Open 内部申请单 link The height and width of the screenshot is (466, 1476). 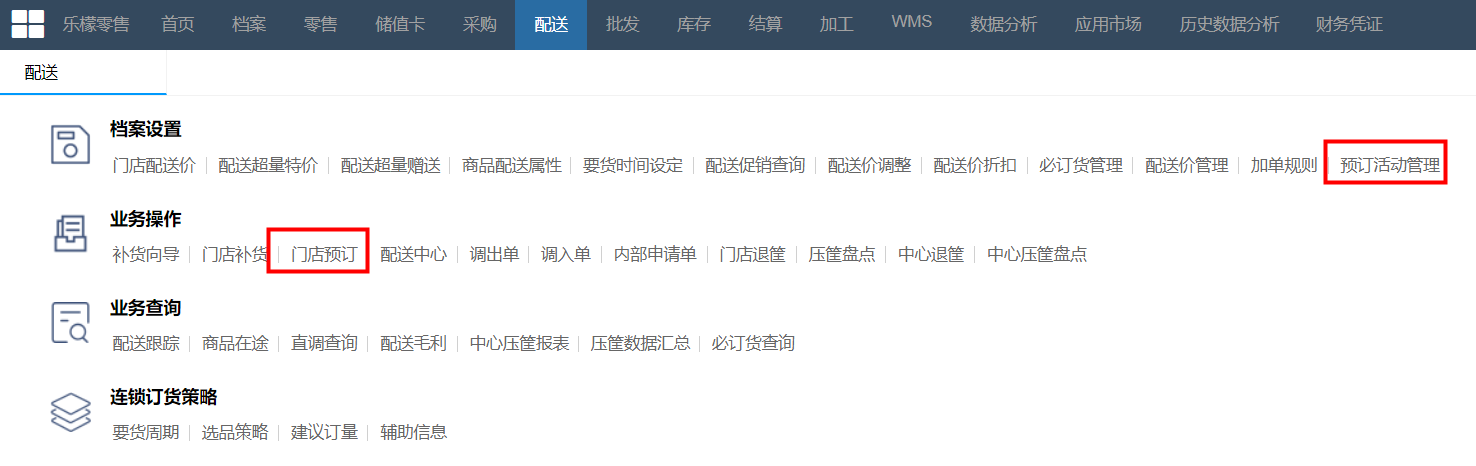pos(655,254)
